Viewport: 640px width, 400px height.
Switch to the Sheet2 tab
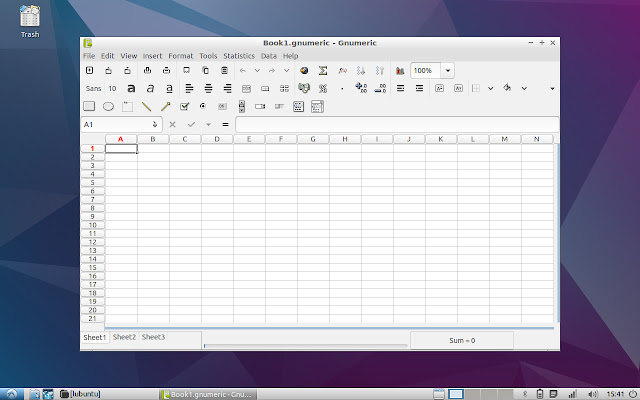tap(124, 337)
